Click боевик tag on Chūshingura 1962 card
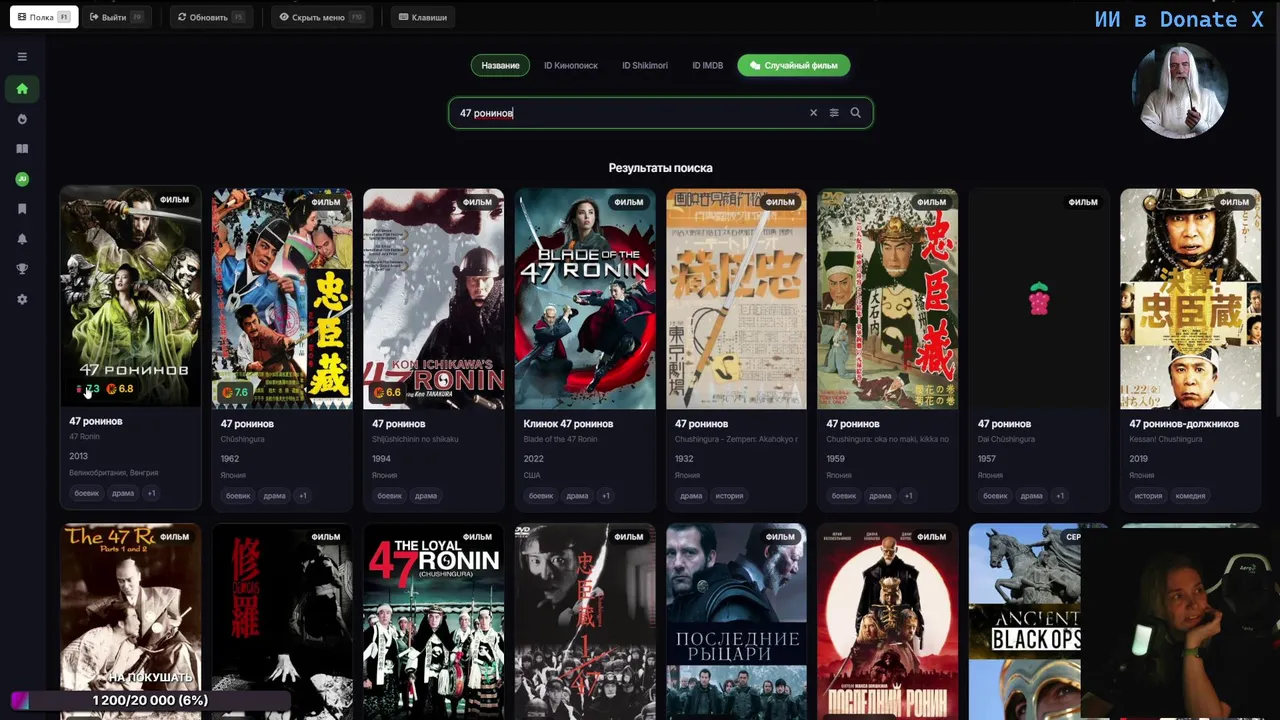 238,496
